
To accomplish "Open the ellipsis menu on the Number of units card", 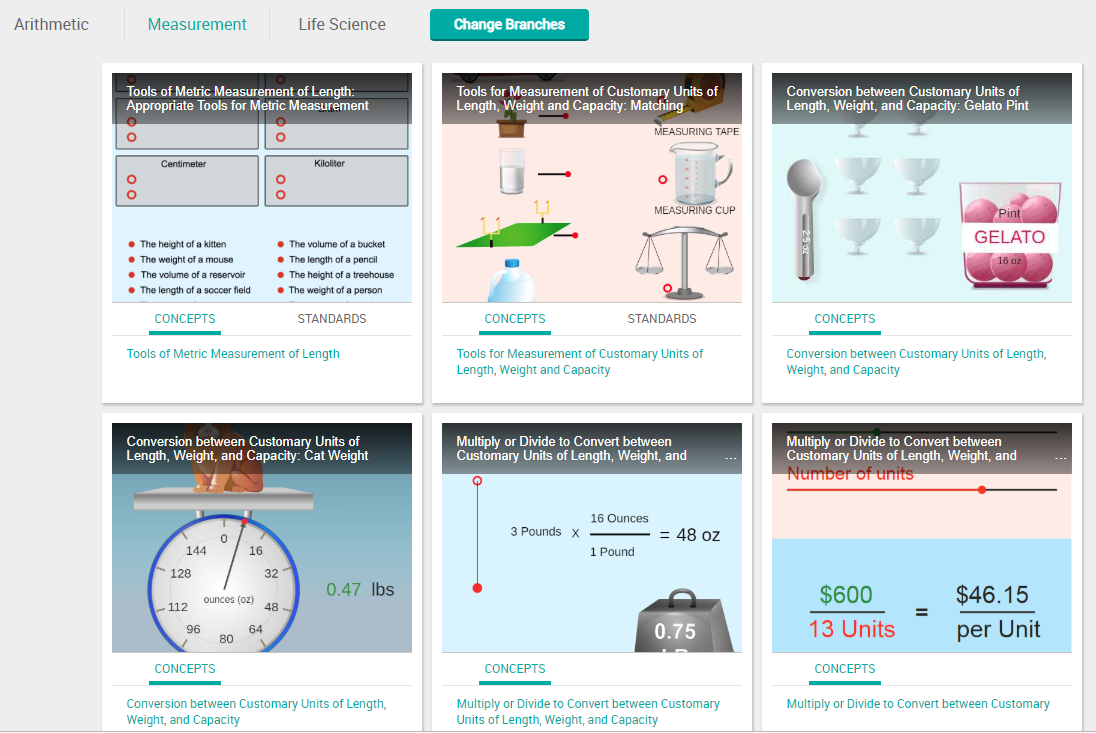I will coord(1061,457).
